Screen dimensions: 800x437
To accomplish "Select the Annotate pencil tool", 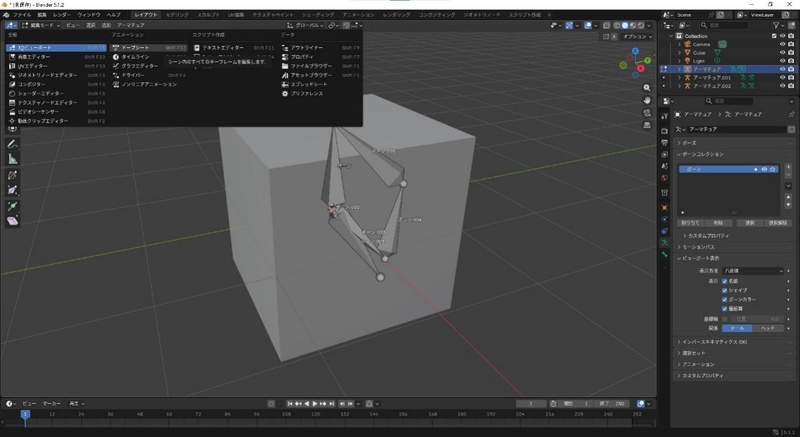I will [13, 145].
